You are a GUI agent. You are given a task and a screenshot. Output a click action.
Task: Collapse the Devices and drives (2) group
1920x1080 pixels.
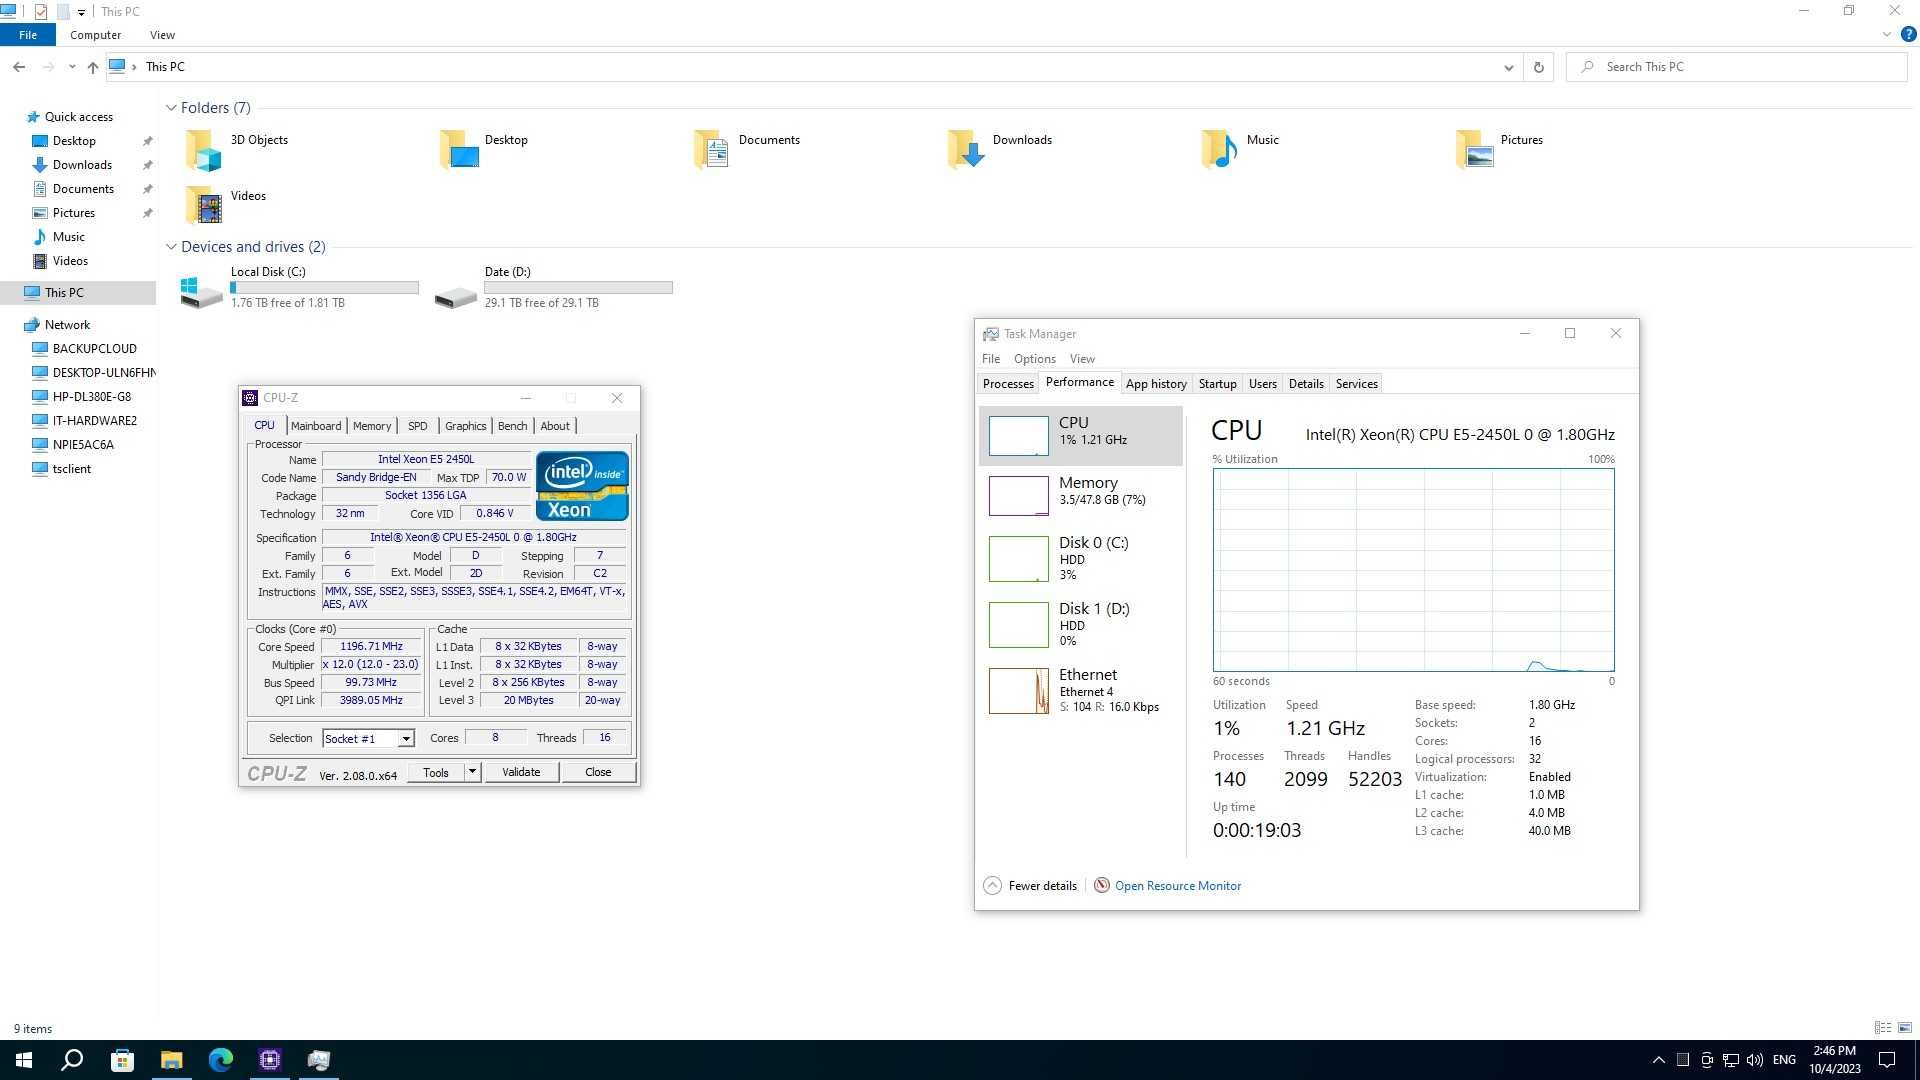click(172, 247)
